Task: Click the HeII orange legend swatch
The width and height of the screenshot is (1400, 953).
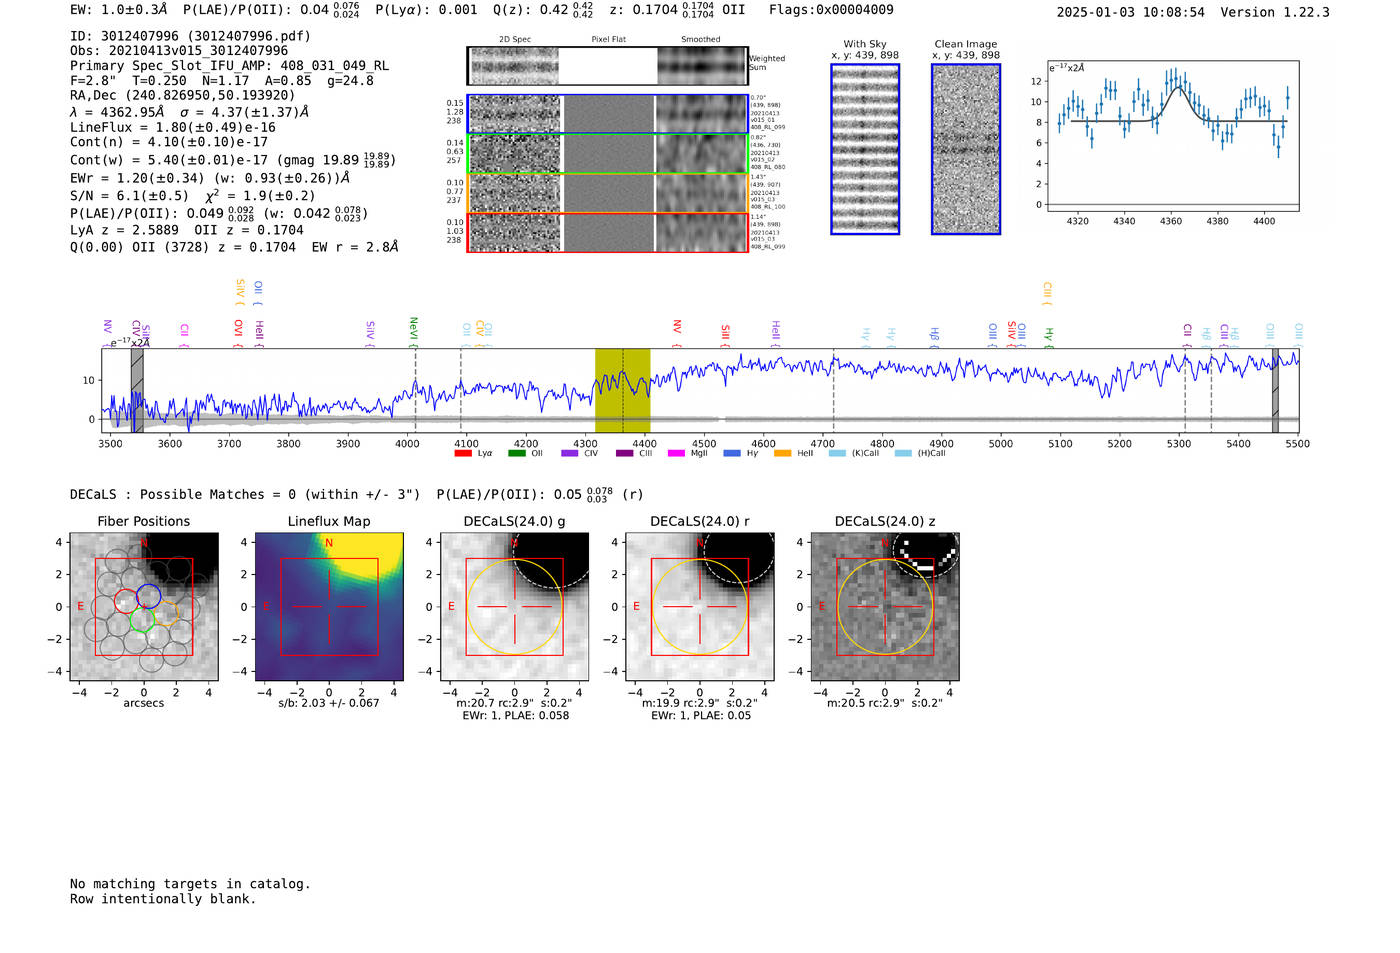Action: click(782, 453)
